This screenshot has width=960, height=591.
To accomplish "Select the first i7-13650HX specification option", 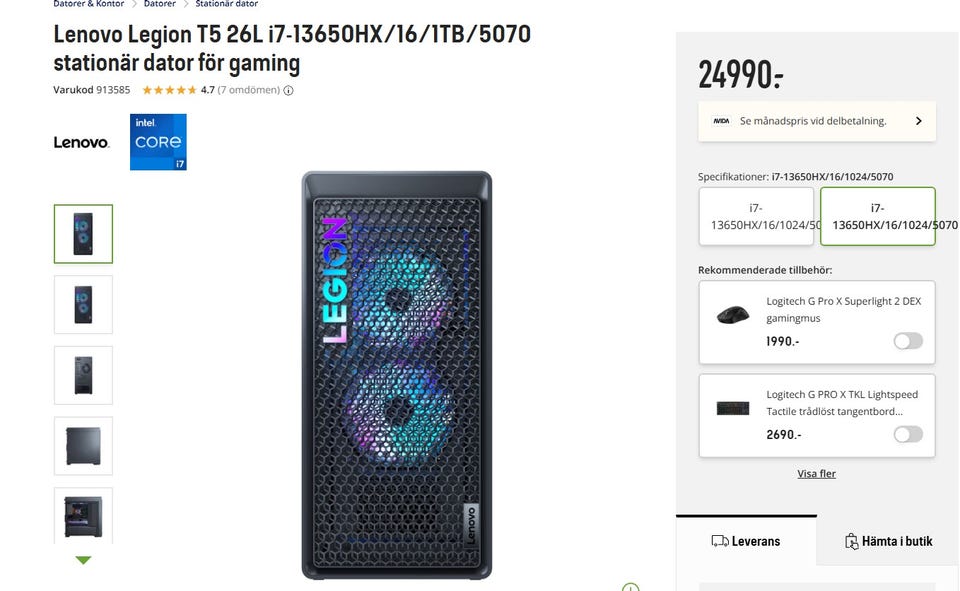I will 756,216.
